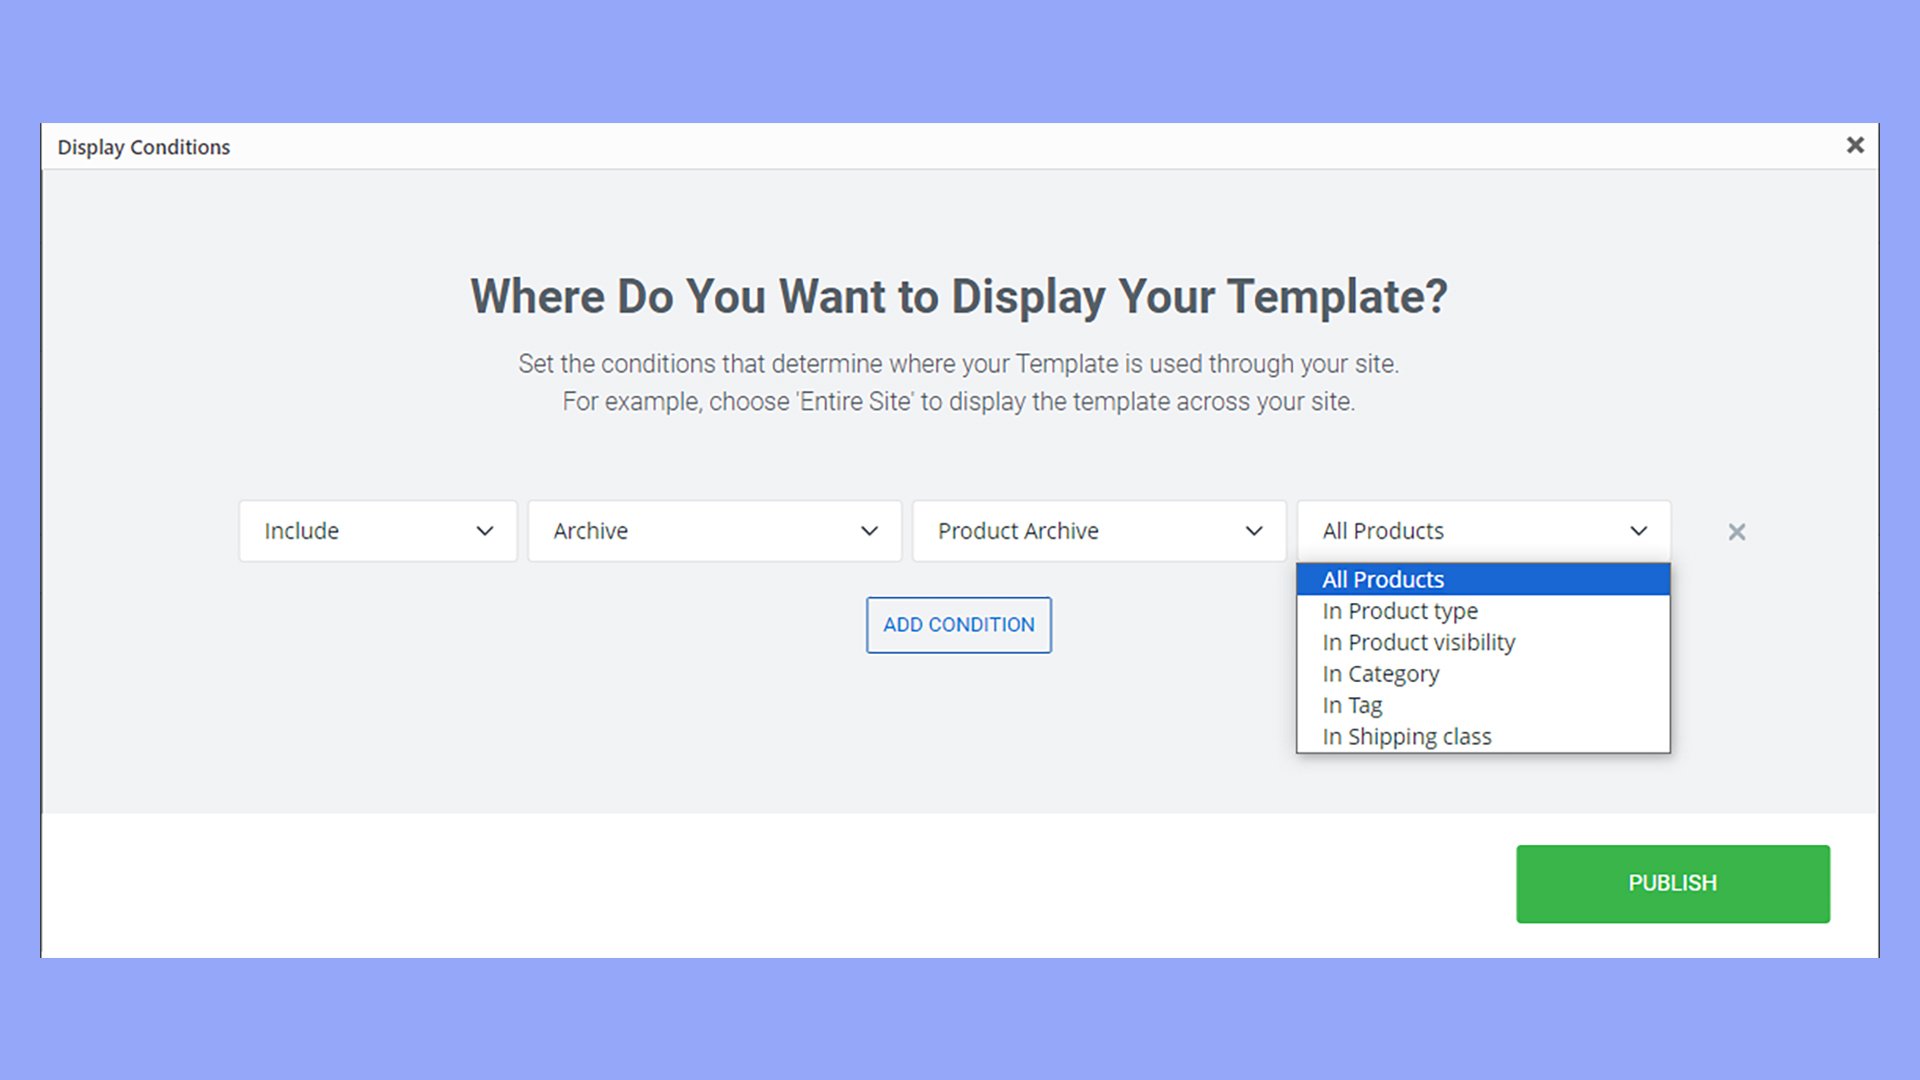Click the chevron arrow on Archive field

869,531
